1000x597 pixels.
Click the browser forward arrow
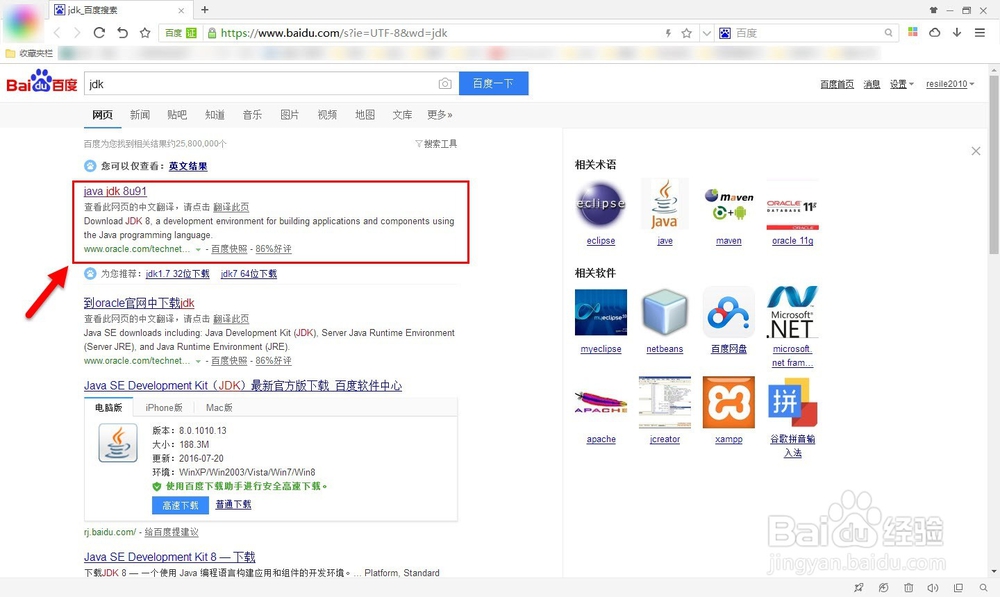click(x=77, y=33)
